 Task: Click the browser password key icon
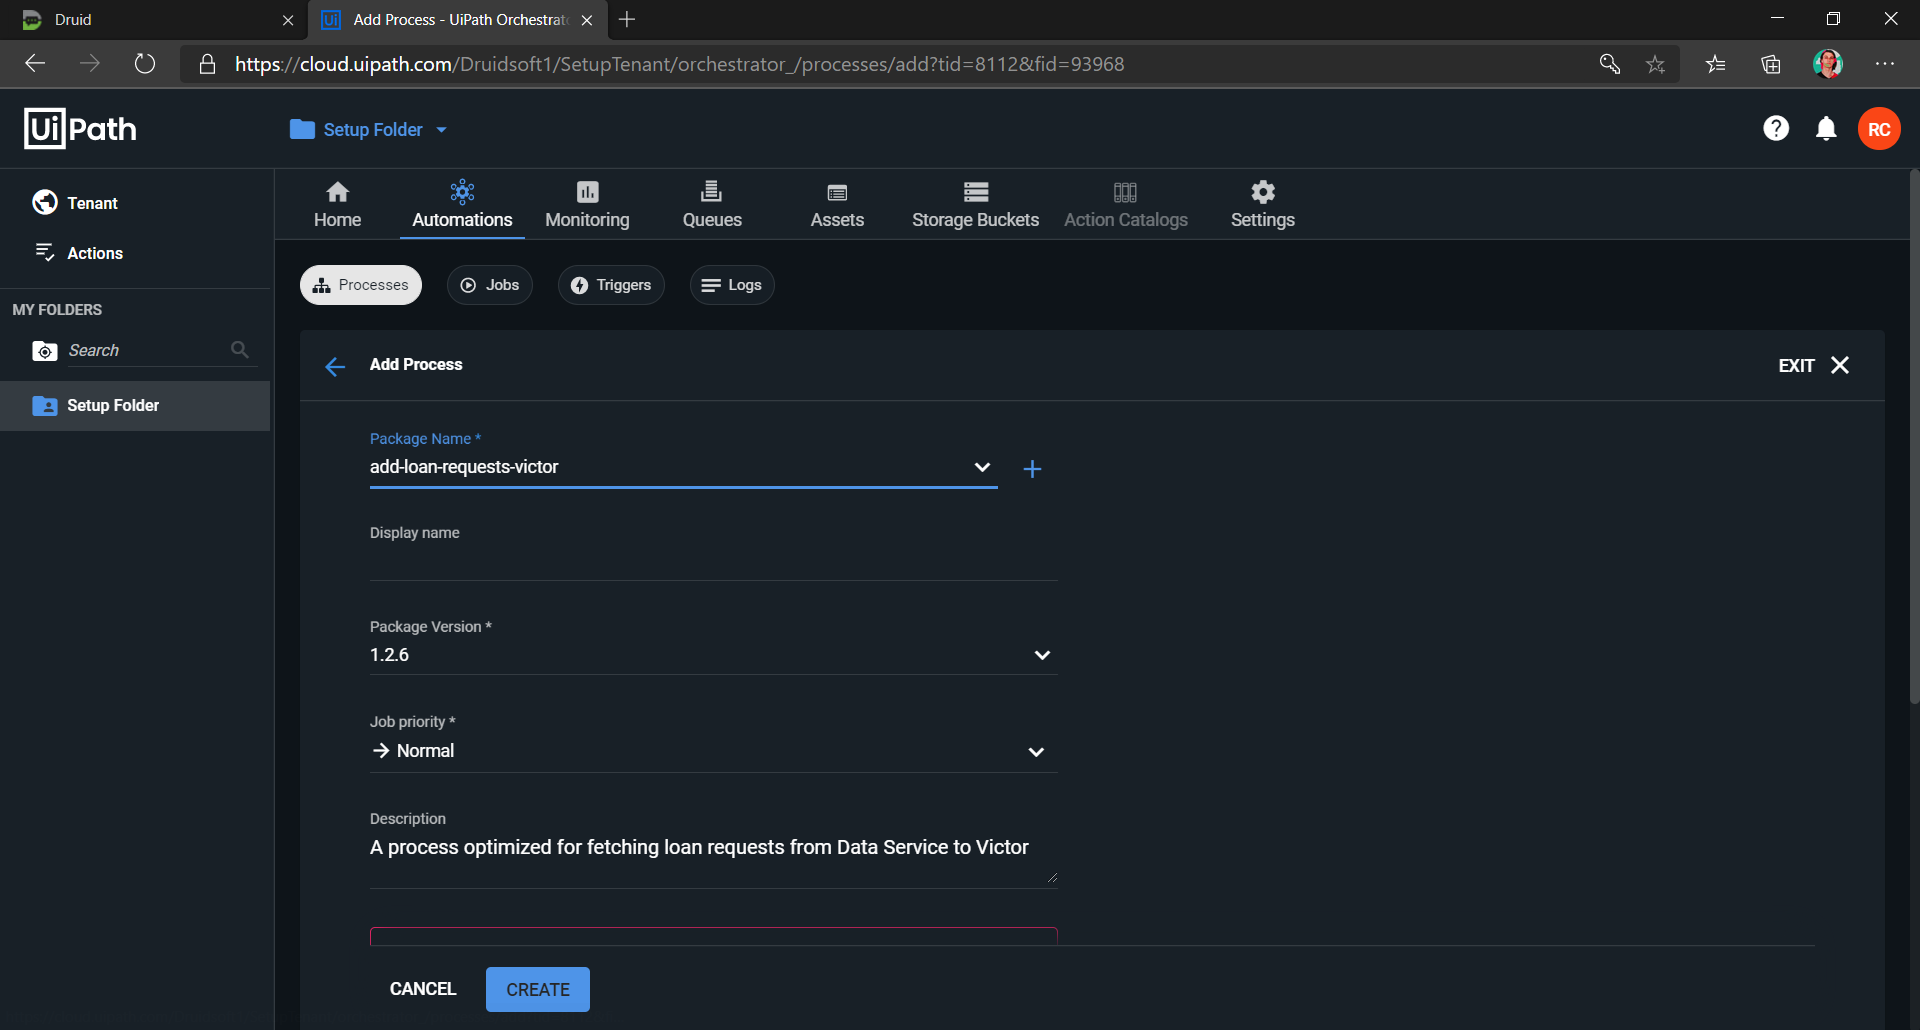pos(1609,64)
